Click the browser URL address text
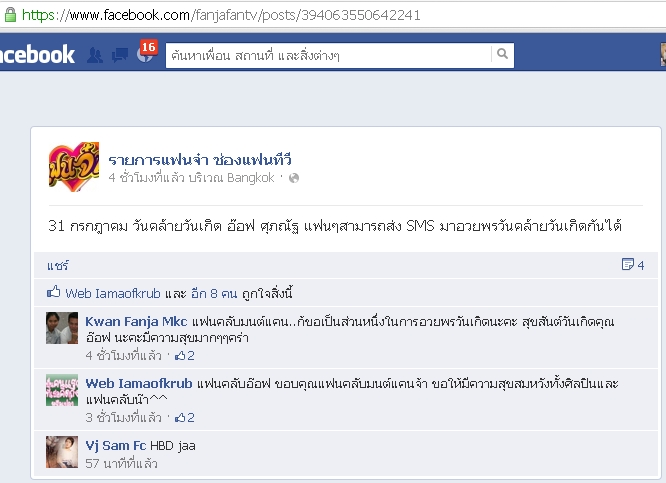 click(221, 15)
